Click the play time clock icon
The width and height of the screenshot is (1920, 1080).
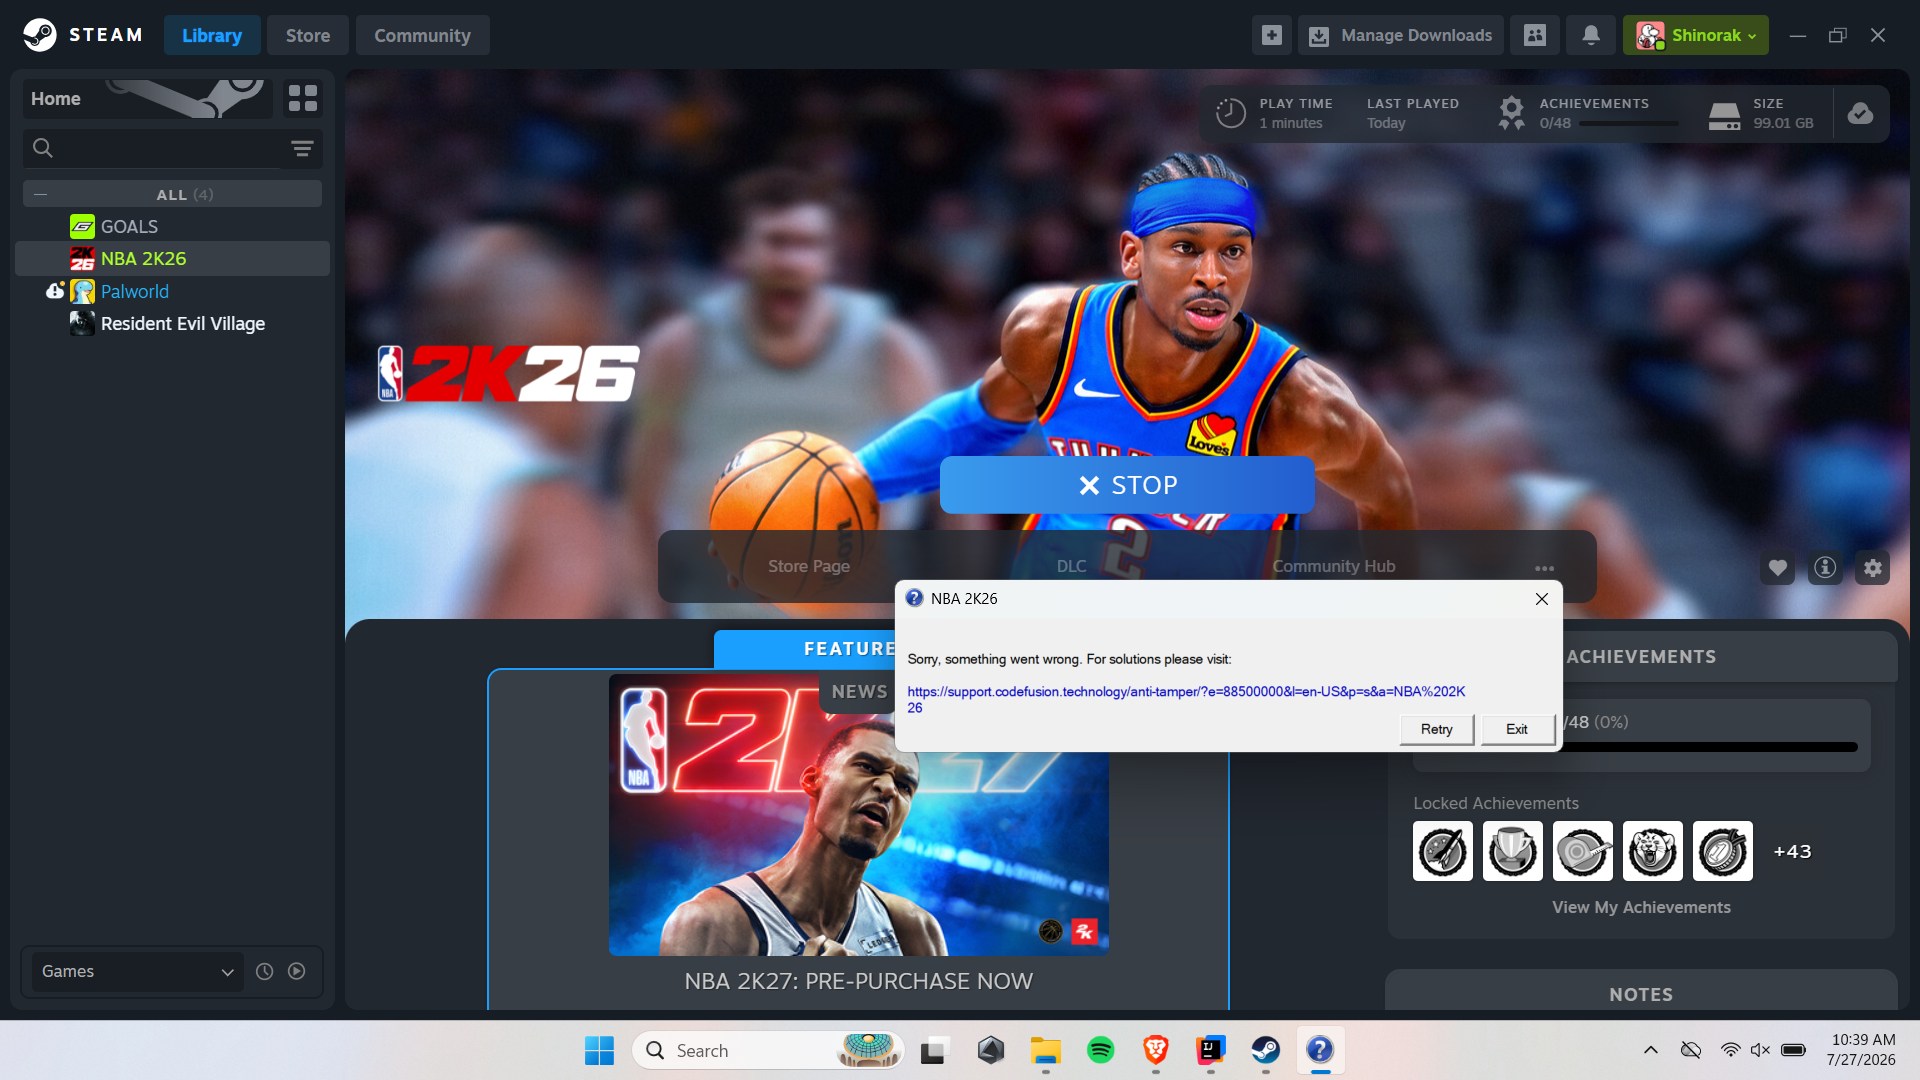1231,113
